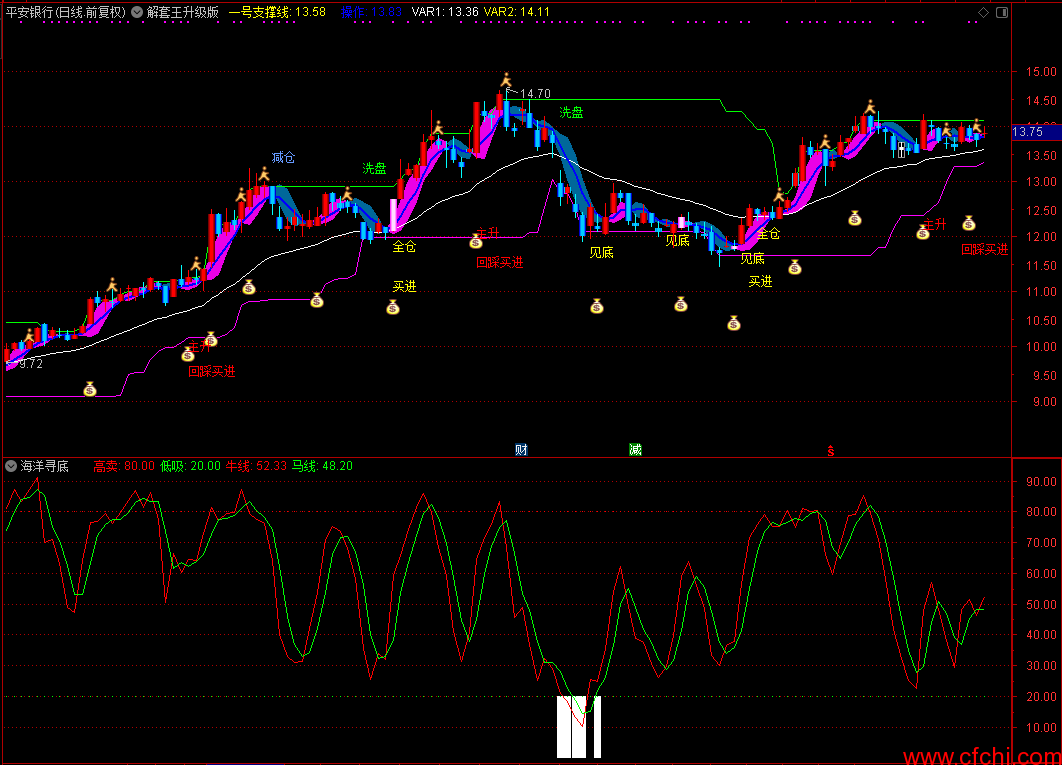Click the blue 减仓 signal label
The image size is (1062, 765).
coord(283,158)
